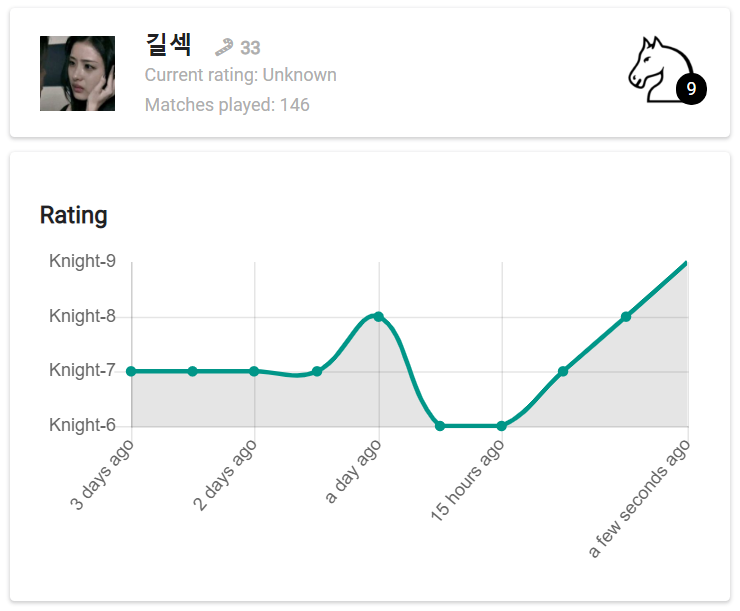Click the Knight-8 axis label
Viewport: 740px width, 611px height.
(x=82, y=316)
